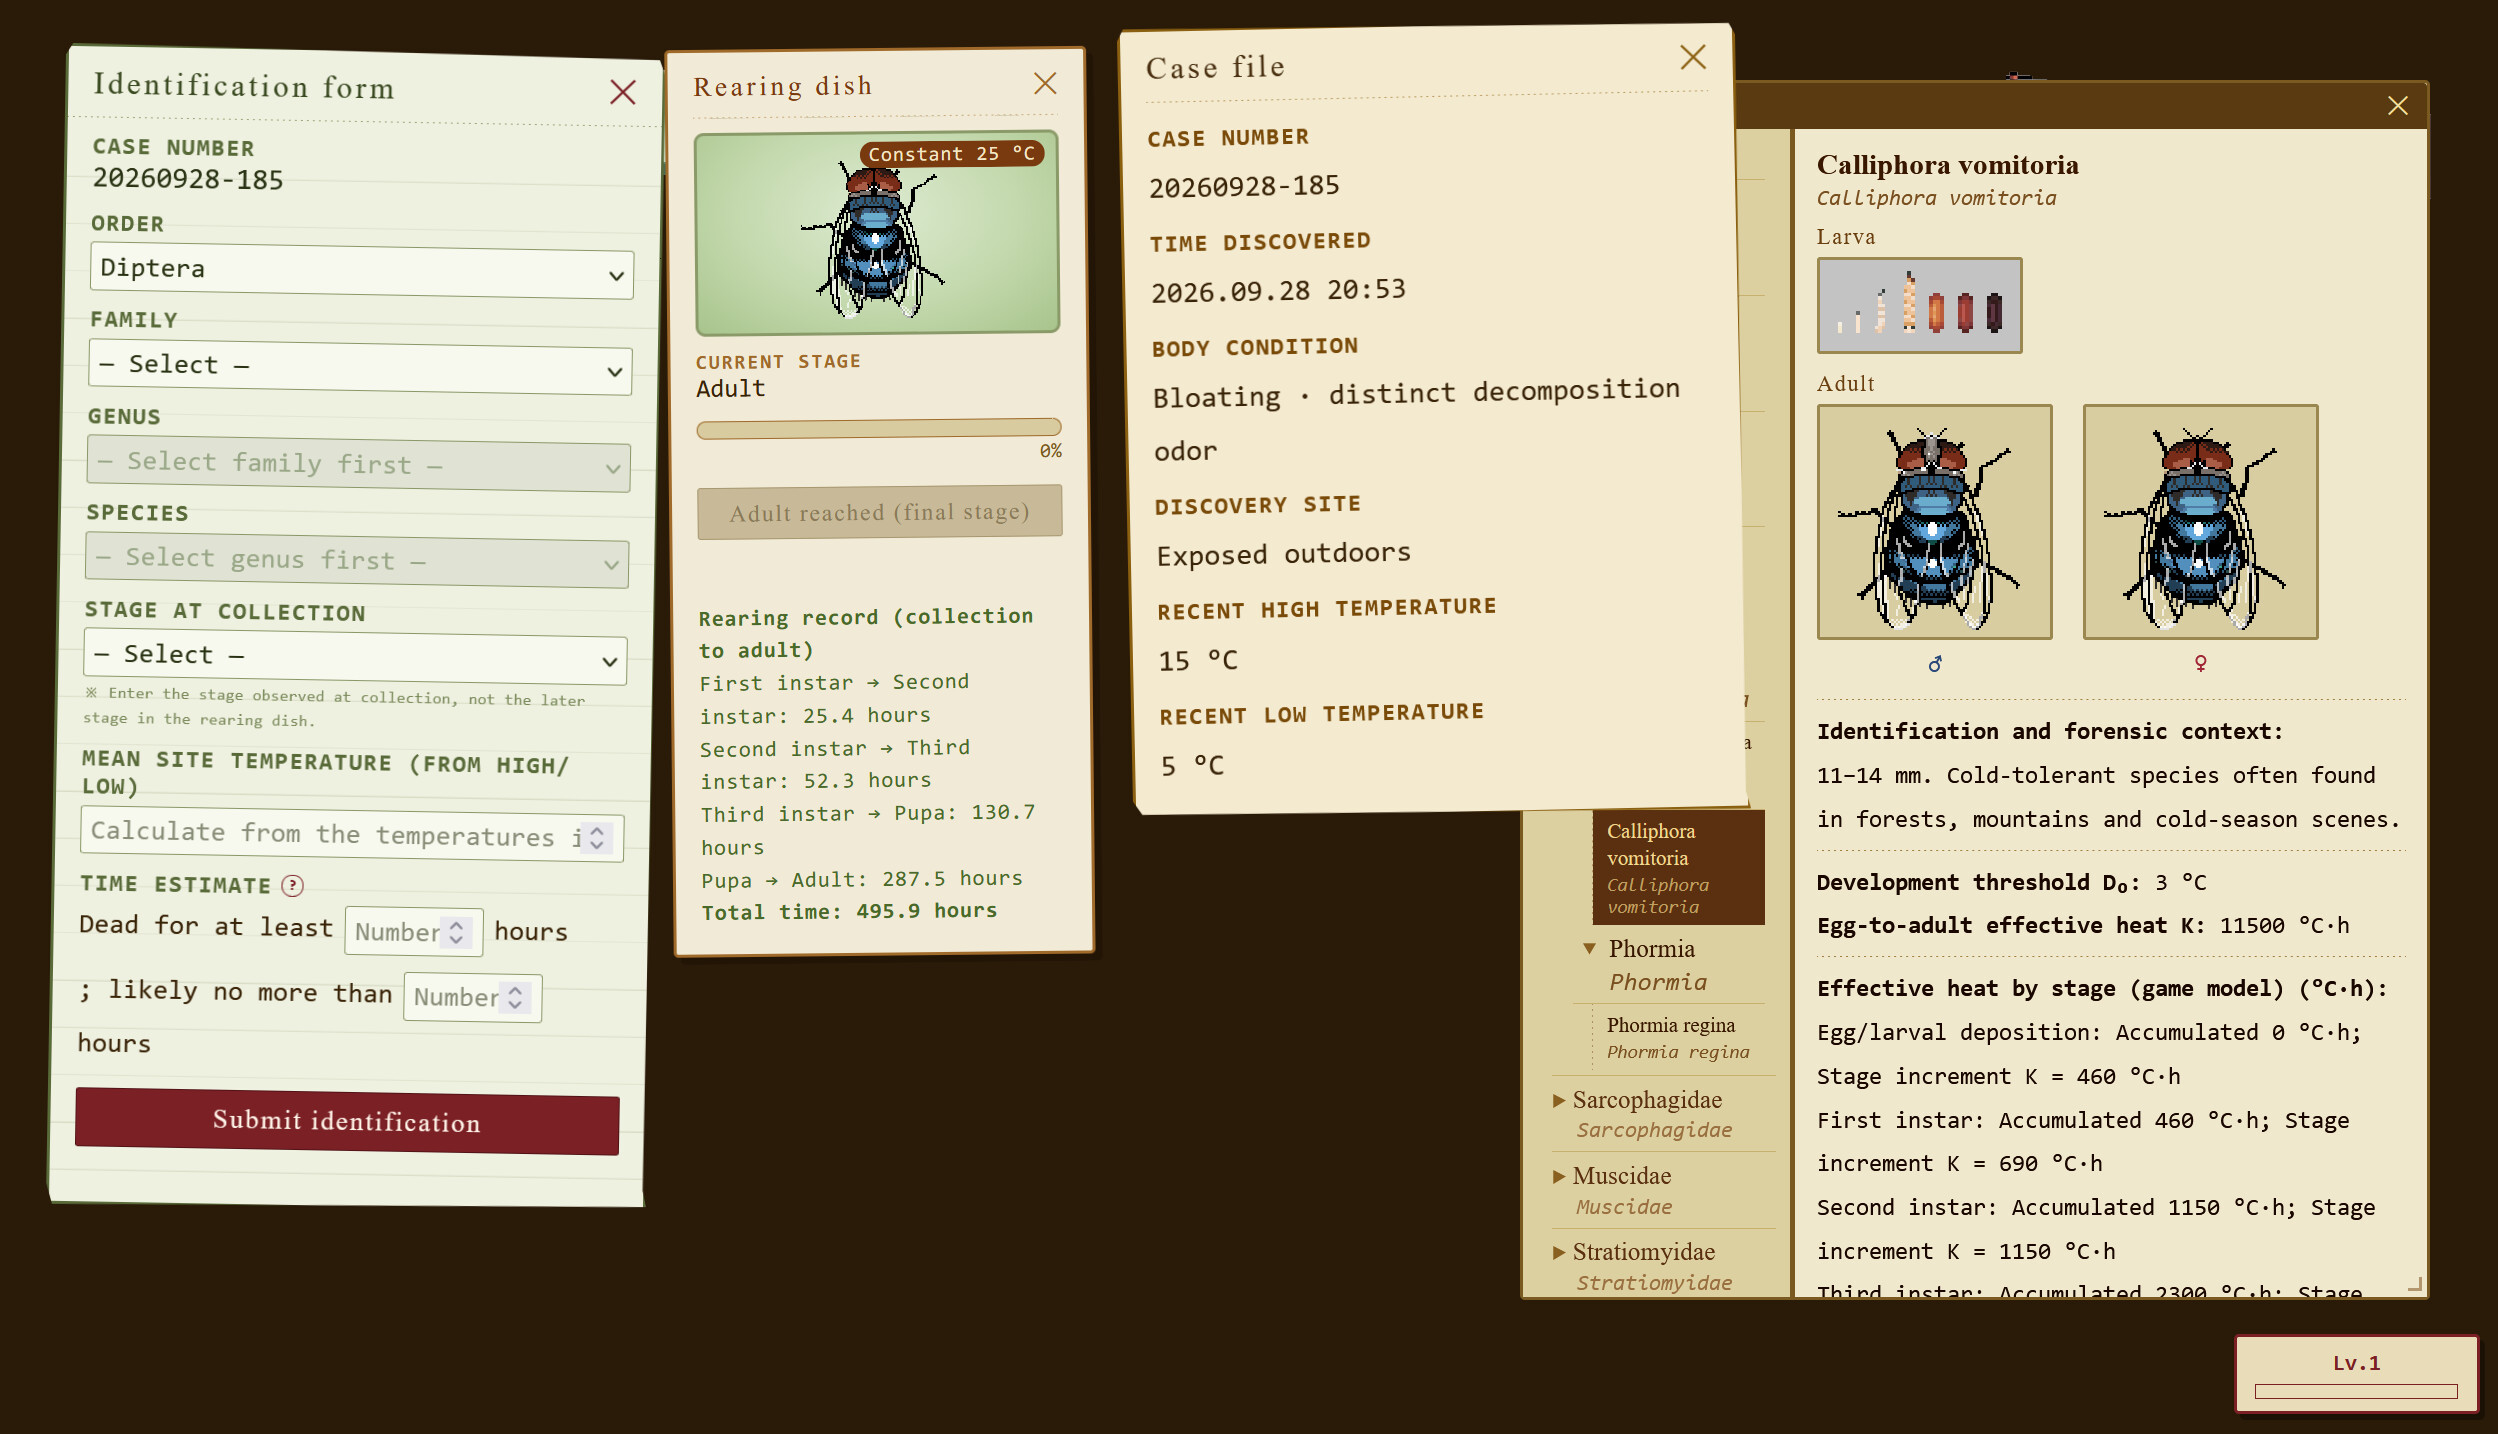Click the encyclopedia window resize corner handle

[2414, 1284]
